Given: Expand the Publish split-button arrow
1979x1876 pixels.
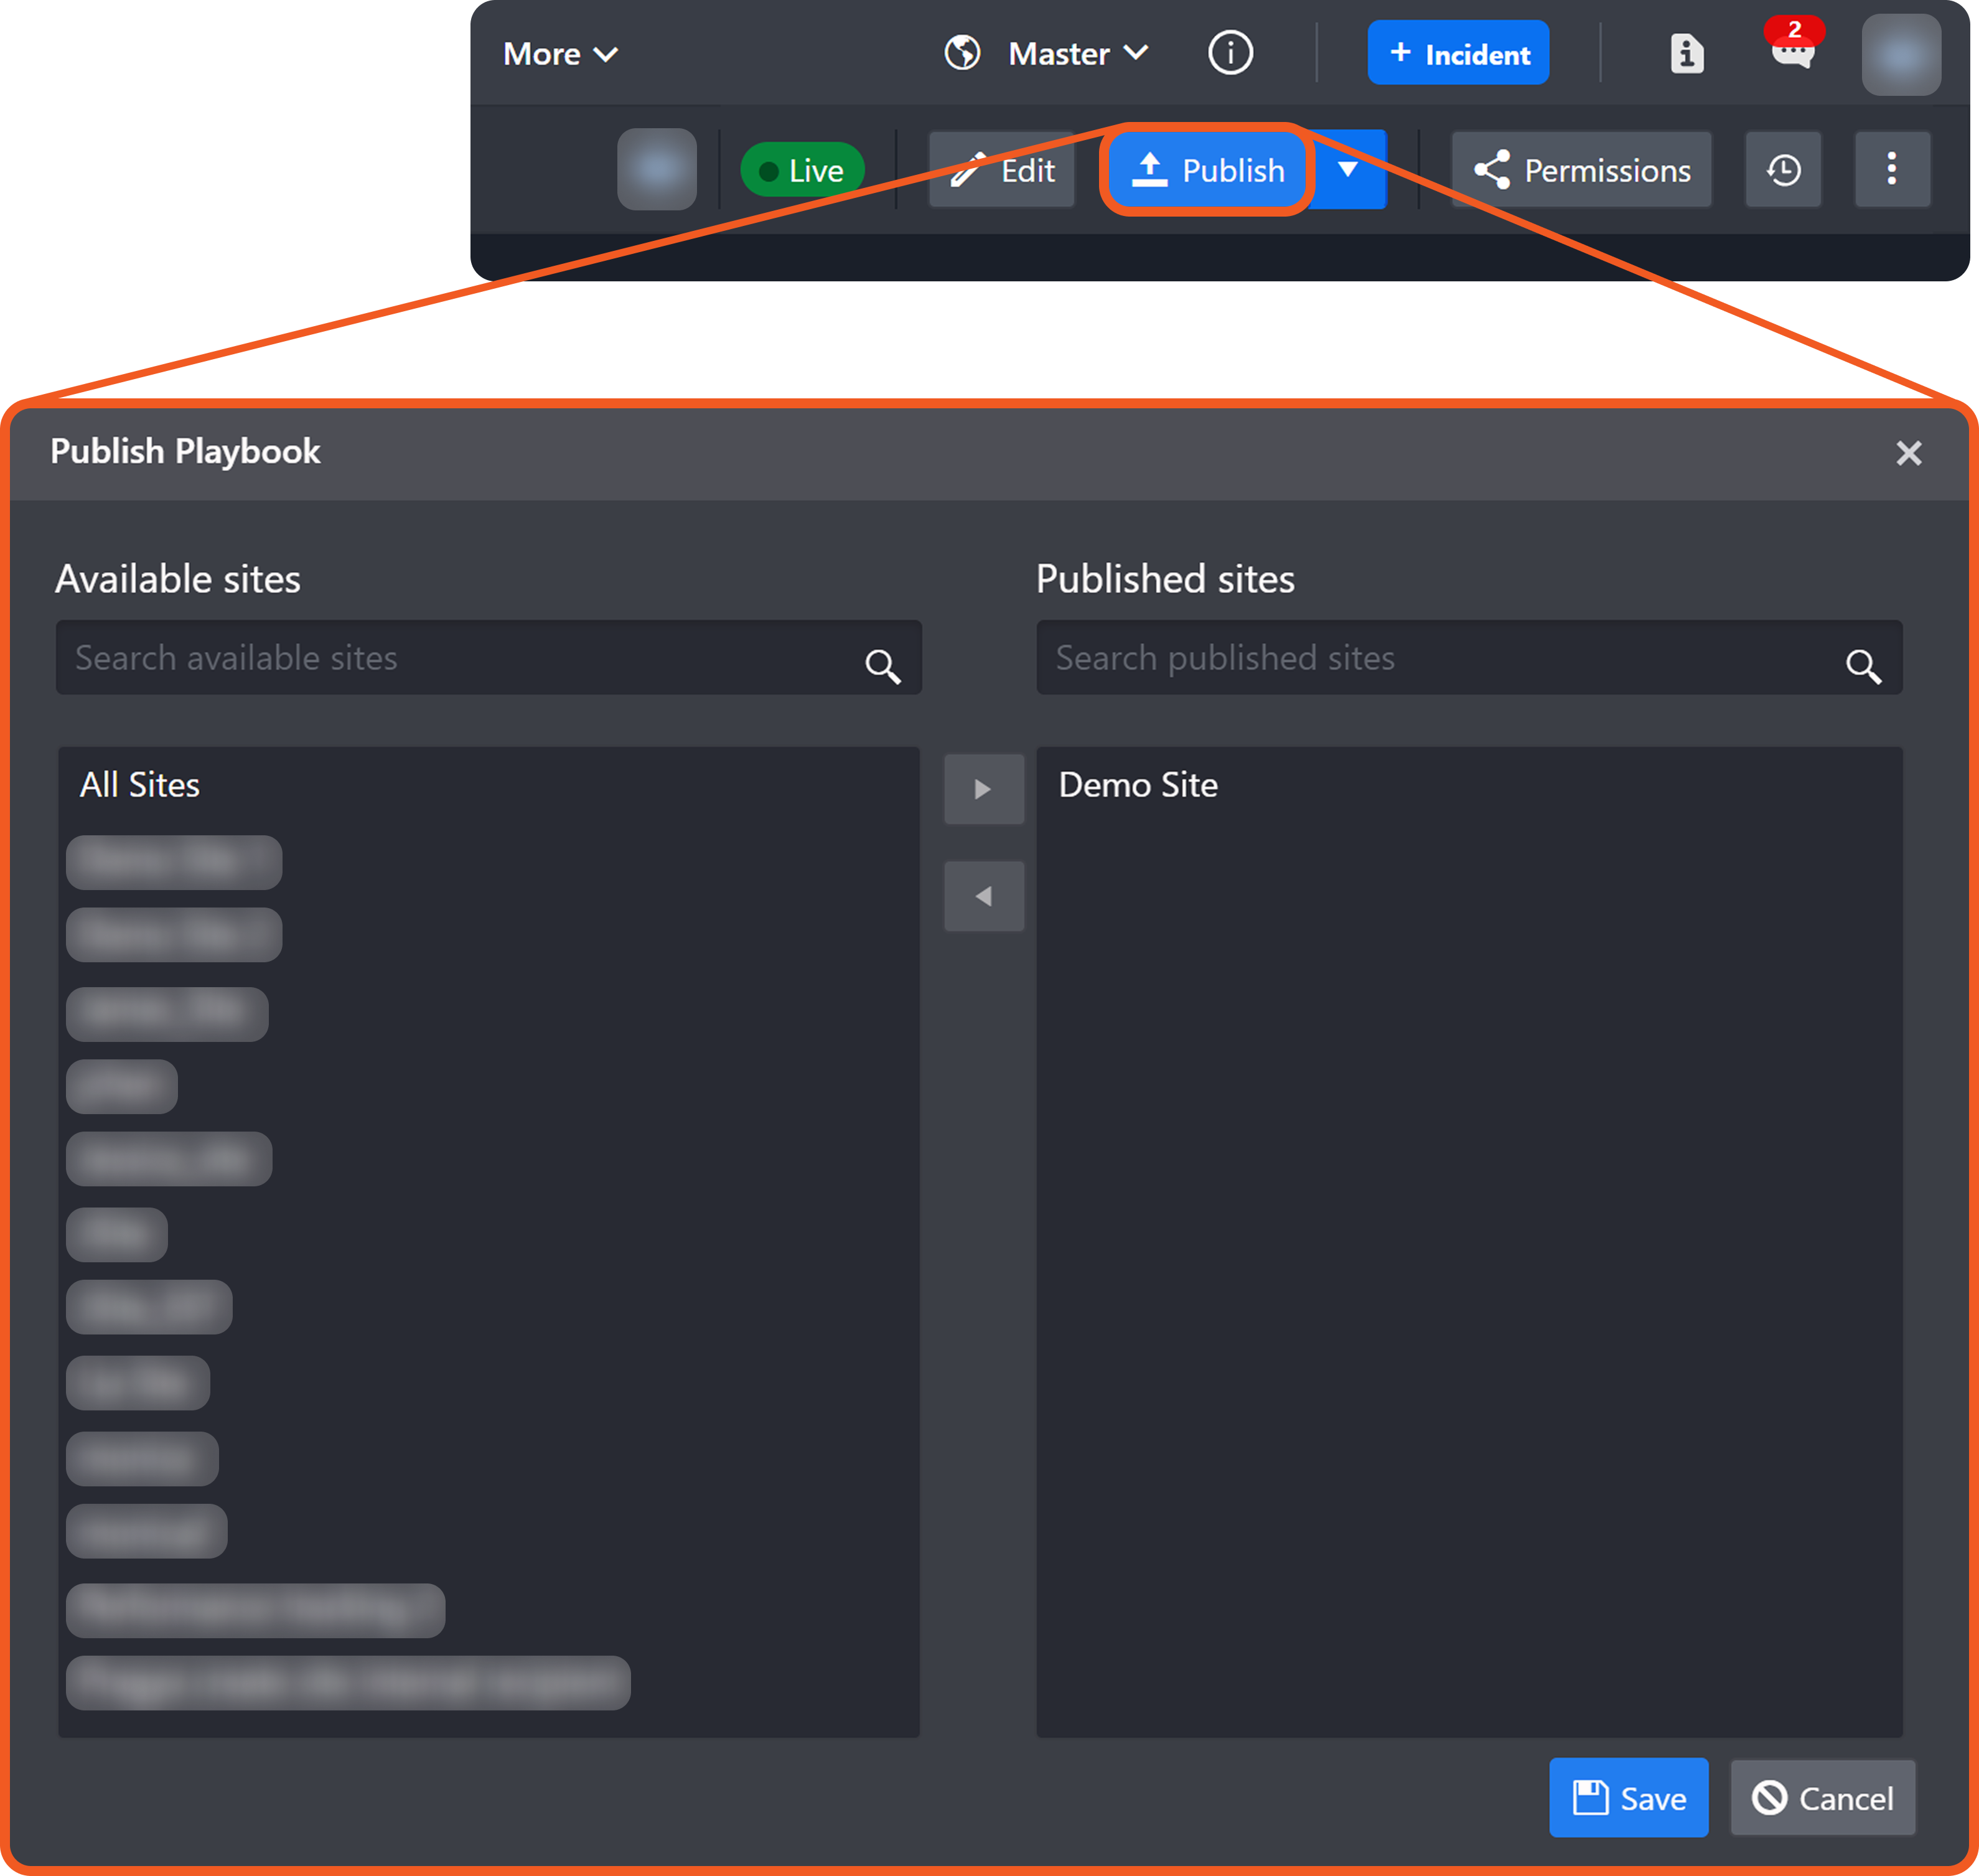Looking at the screenshot, I should [1347, 170].
